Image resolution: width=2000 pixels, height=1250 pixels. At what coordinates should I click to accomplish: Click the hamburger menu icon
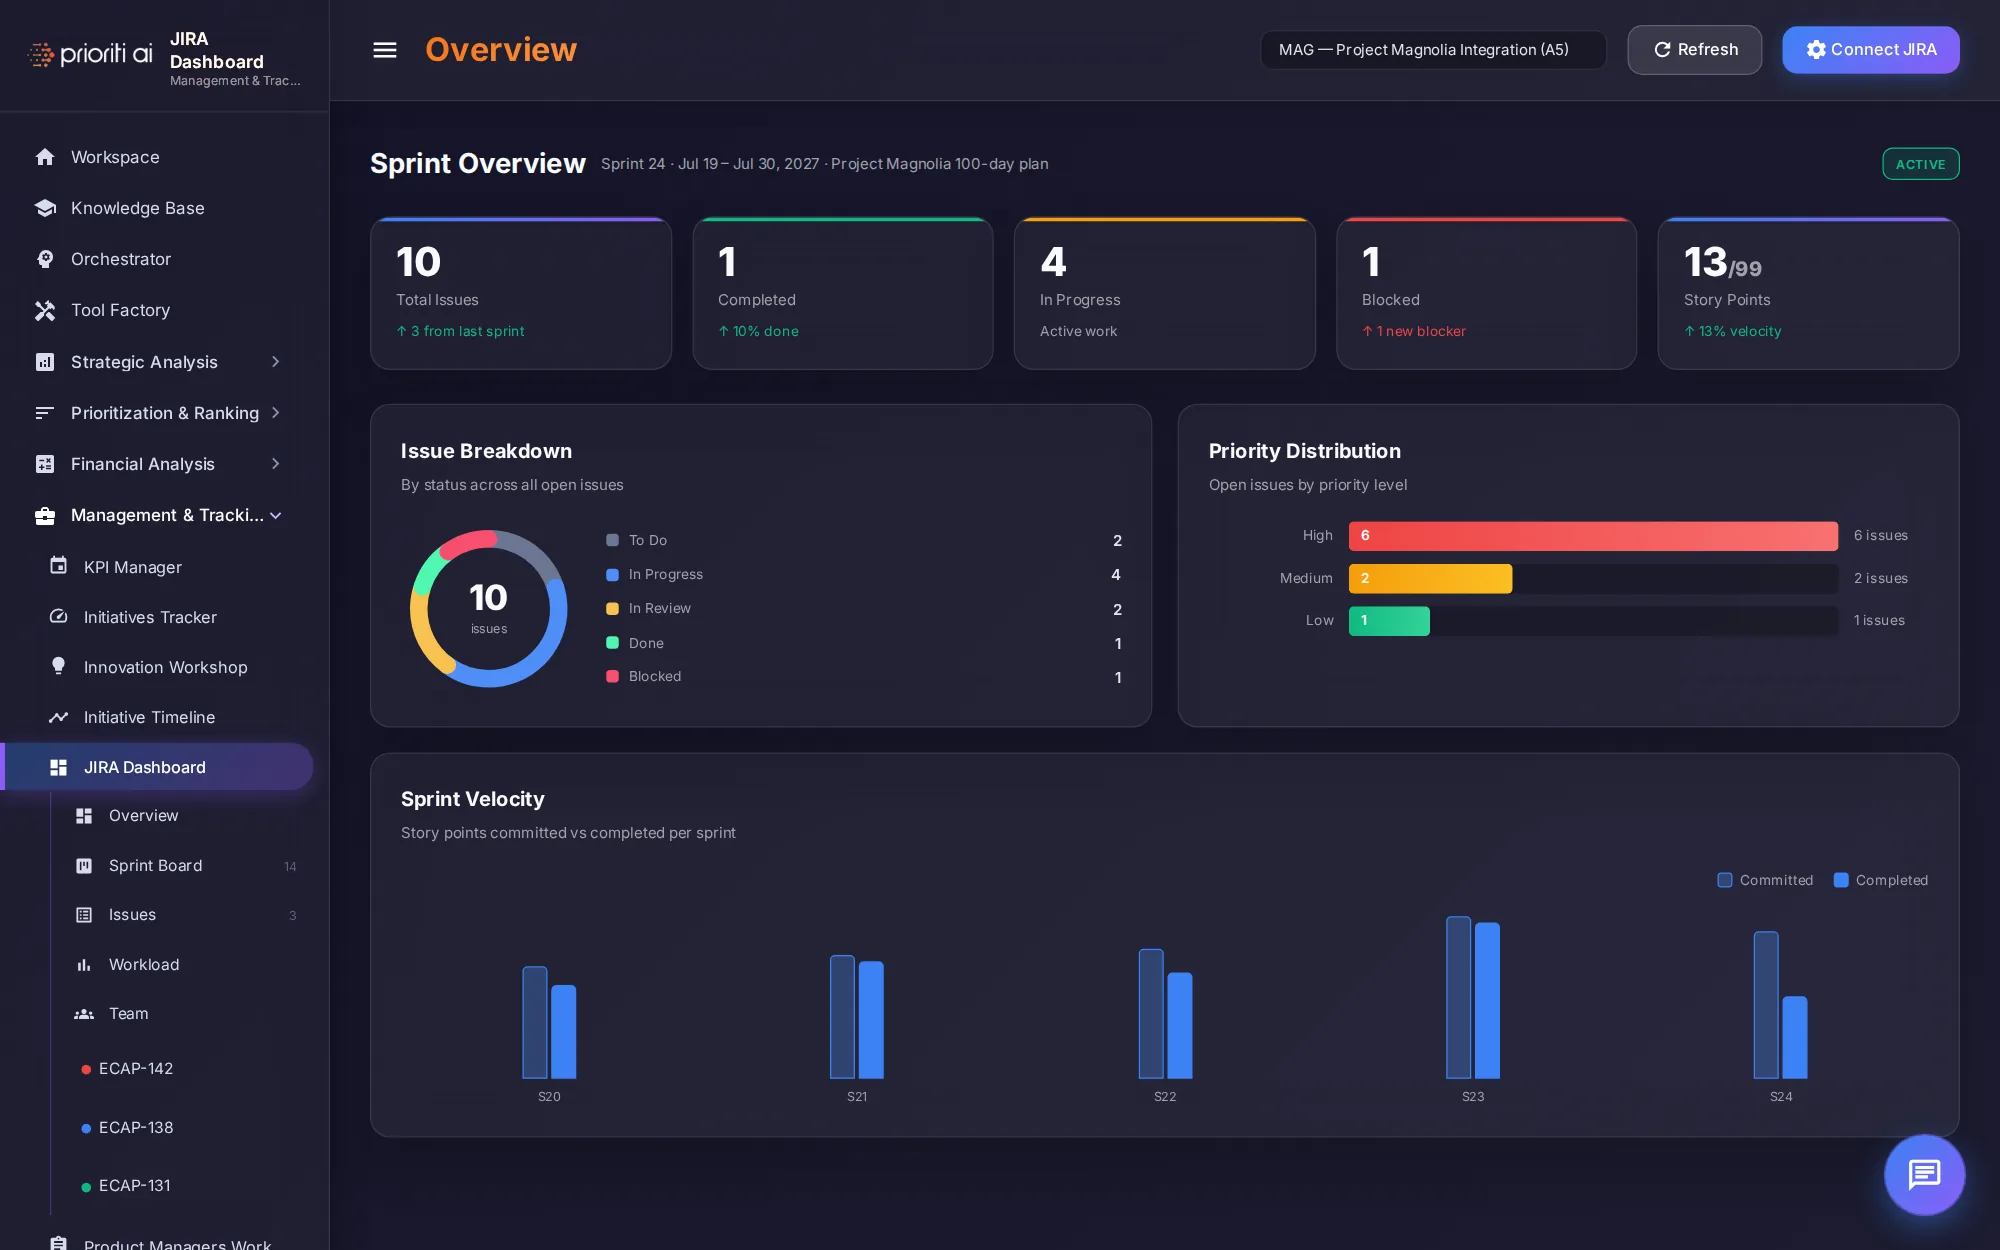(x=385, y=50)
